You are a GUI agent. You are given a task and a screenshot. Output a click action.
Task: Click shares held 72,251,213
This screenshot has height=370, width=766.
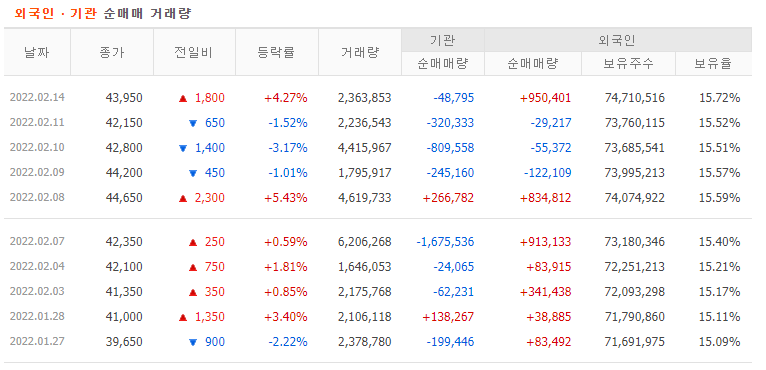(x=635, y=267)
